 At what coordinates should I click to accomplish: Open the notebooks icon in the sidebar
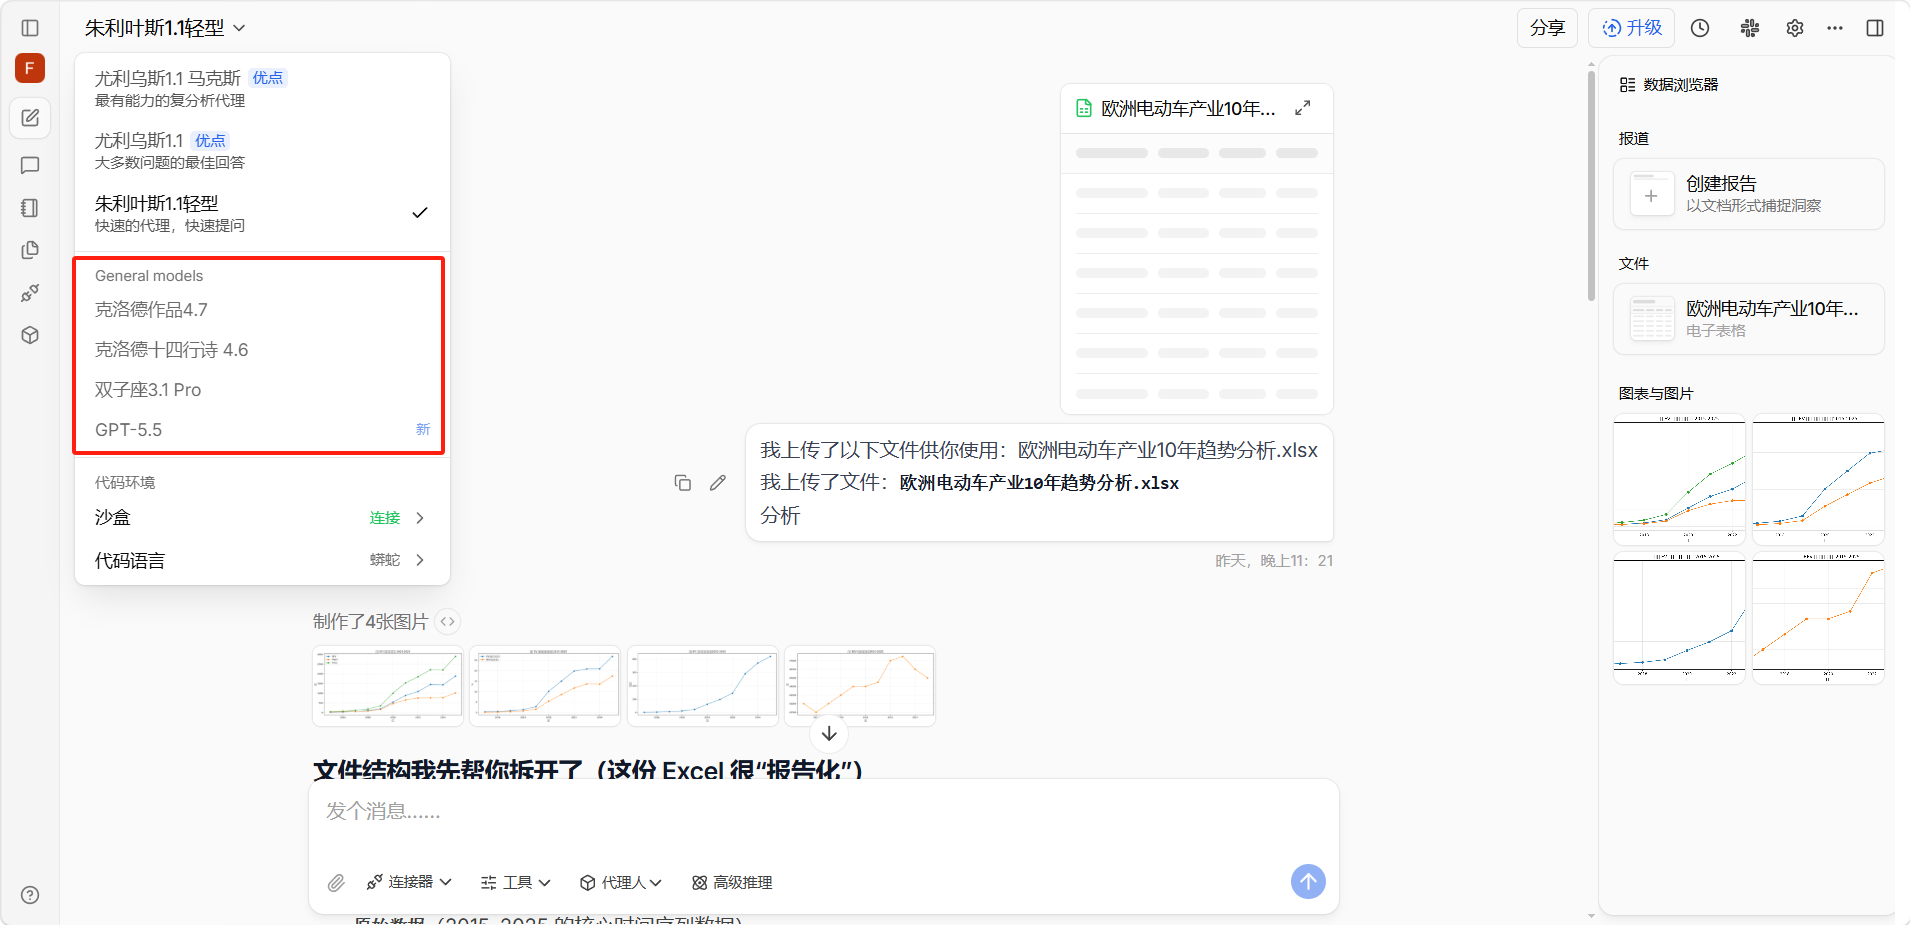click(30, 208)
